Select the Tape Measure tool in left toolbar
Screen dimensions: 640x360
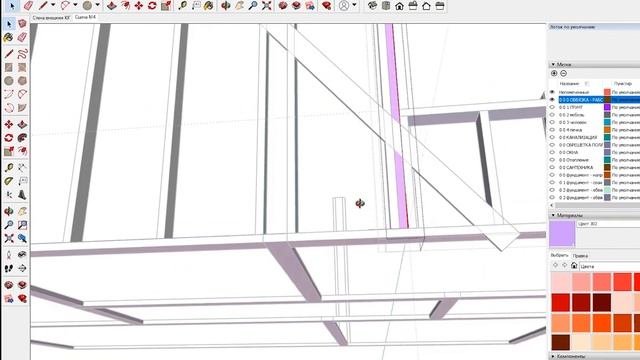coord(9,167)
